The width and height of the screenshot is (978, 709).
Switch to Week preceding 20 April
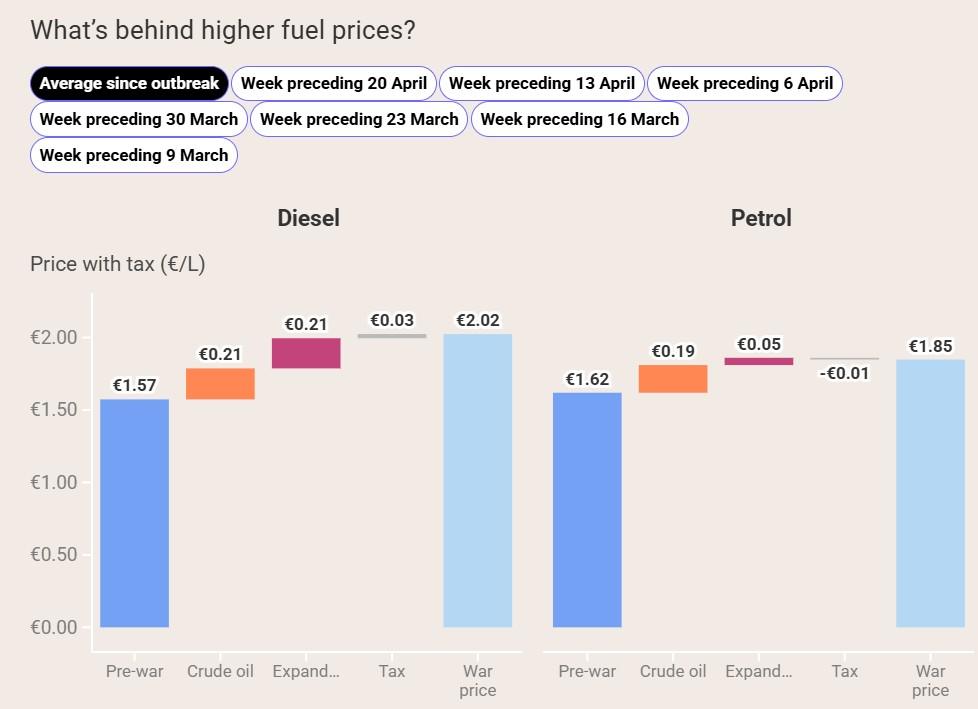pyautogui.click(x=334, y=83)
